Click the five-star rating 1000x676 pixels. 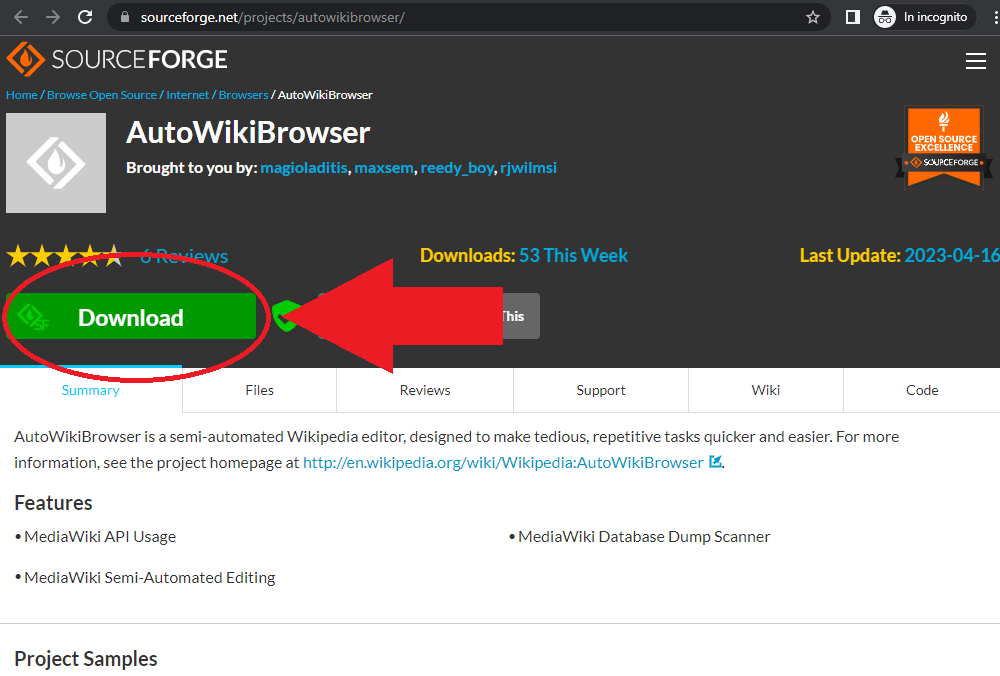[x=64, y=256]
